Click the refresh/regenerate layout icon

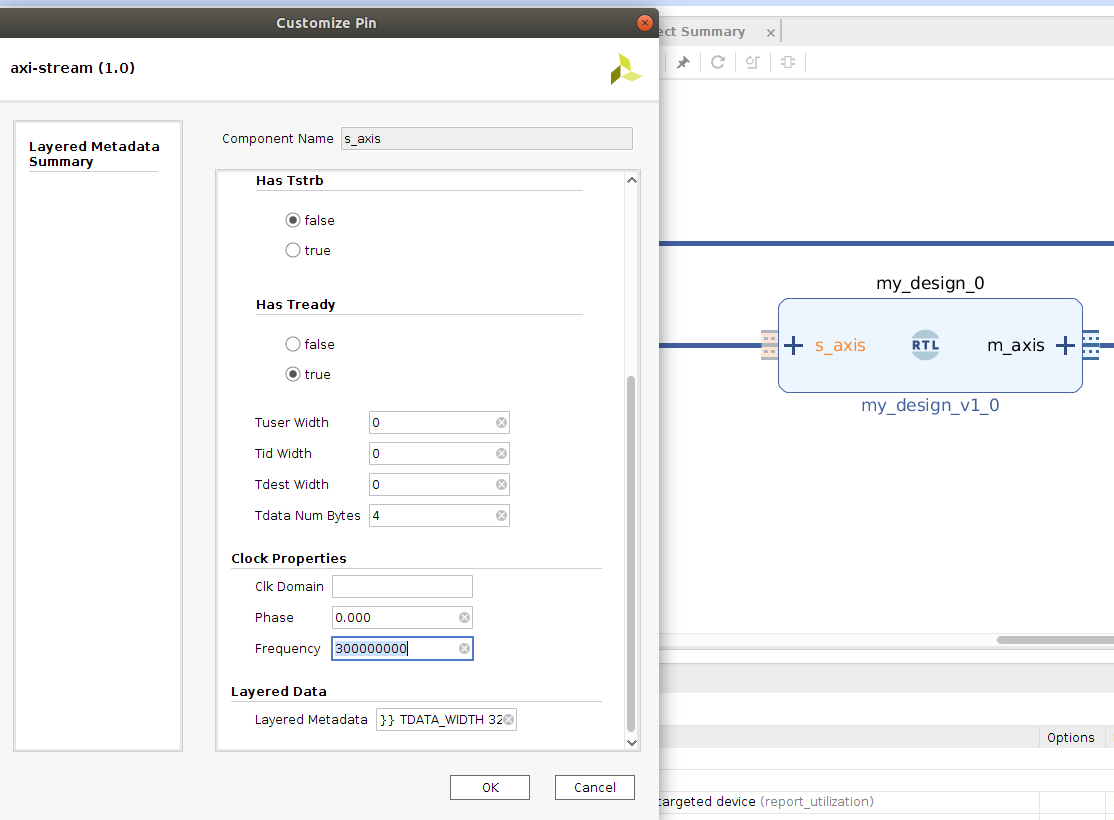point(718,63)
